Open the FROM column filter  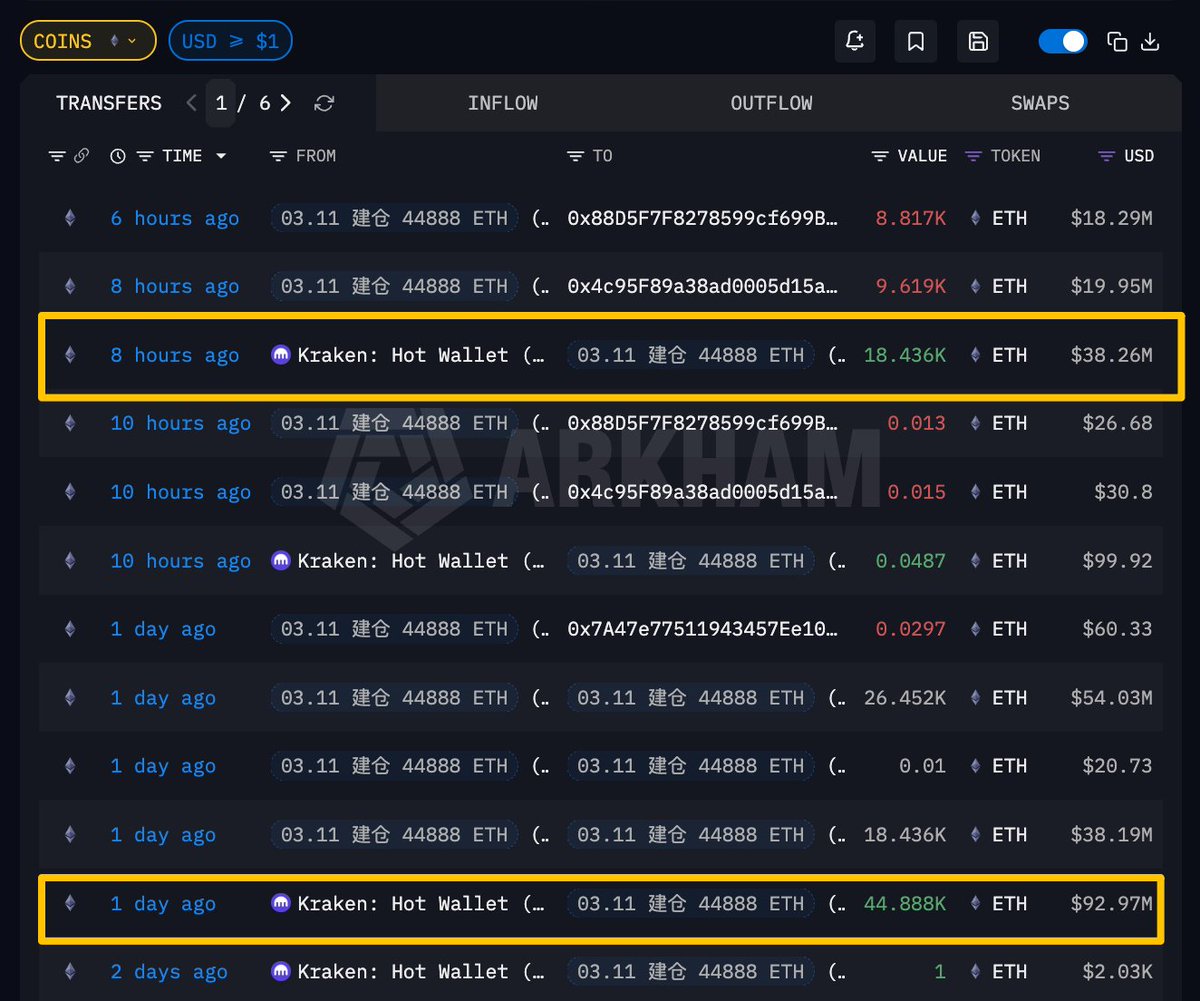[x=278, y=156]
